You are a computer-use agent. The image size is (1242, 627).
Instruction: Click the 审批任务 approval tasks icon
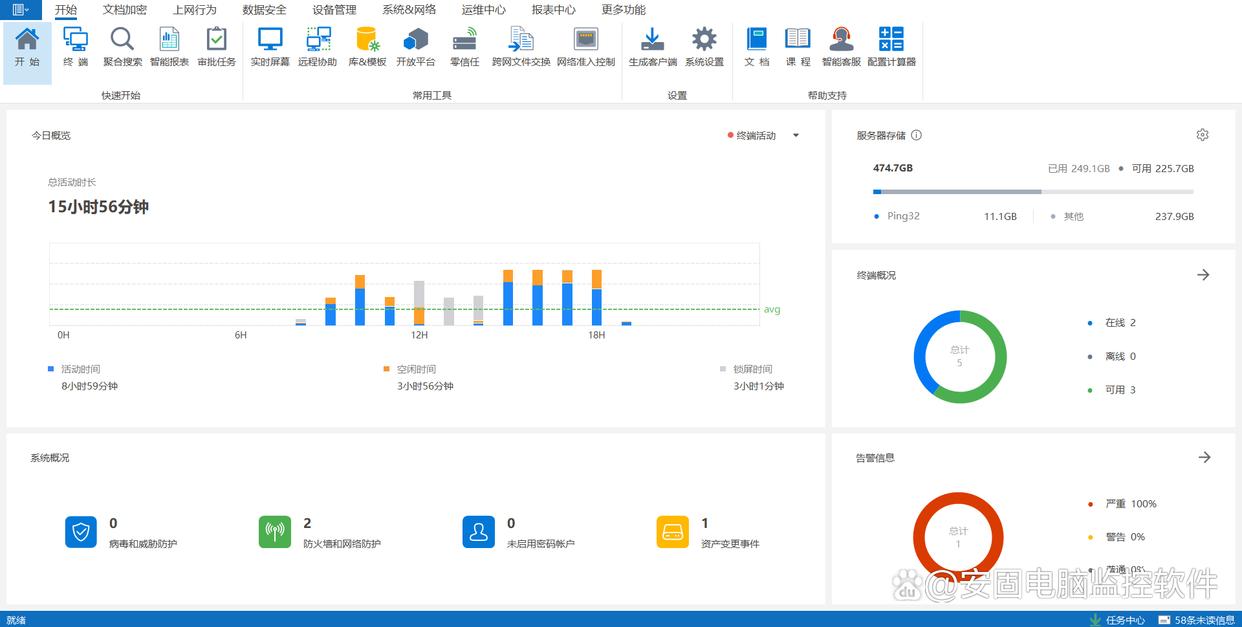pyautogui.click(x=216, y=47)
